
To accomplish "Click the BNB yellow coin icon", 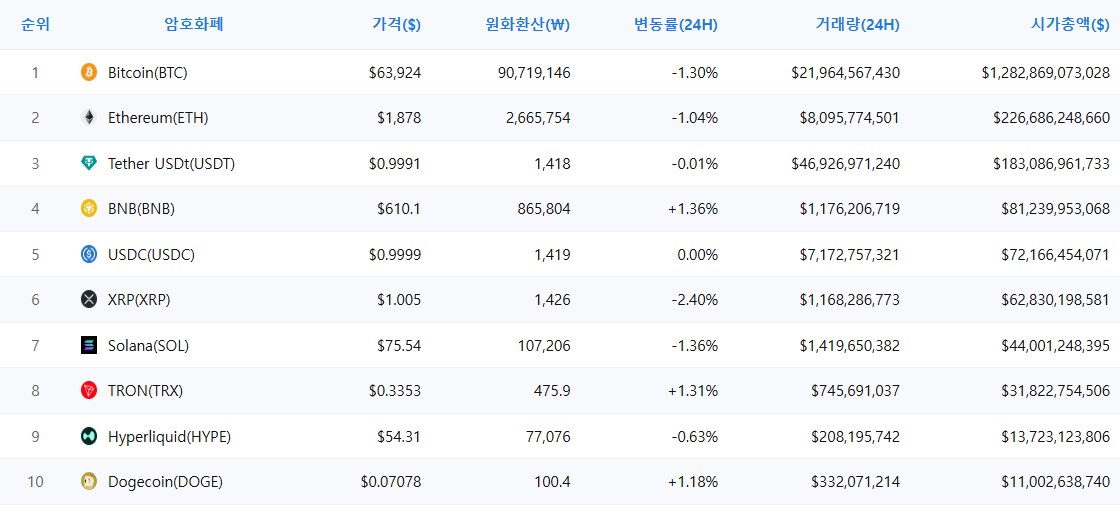I will pos(89,208).
